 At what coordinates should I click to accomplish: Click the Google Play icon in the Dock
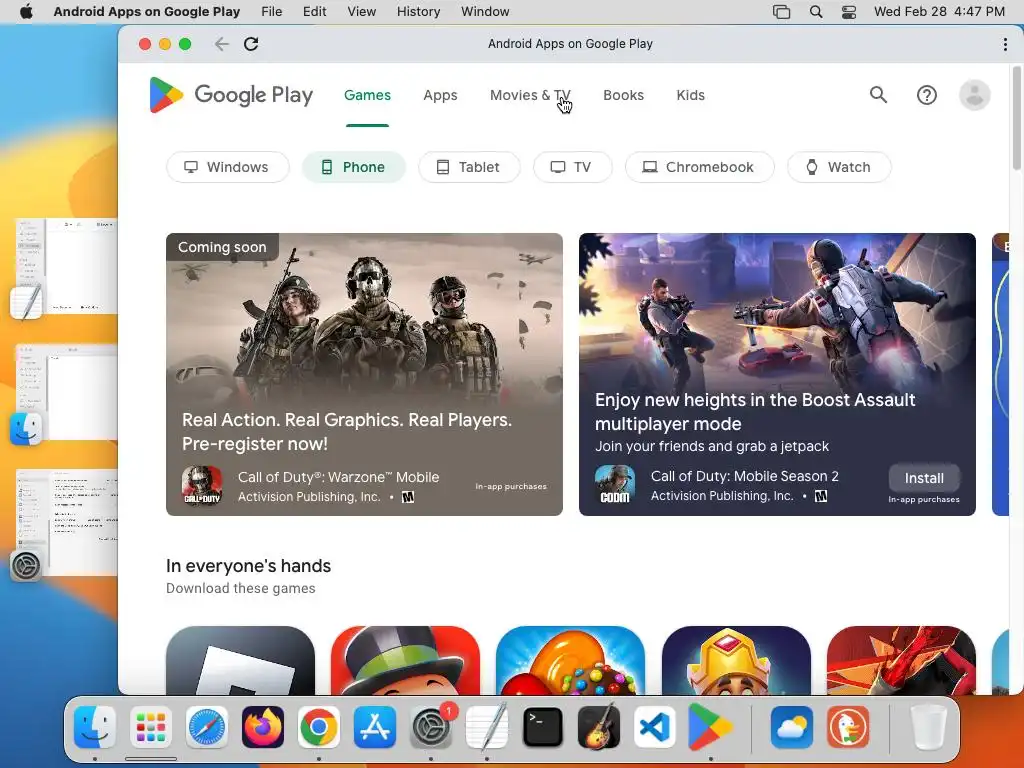(x=711, y=727)
